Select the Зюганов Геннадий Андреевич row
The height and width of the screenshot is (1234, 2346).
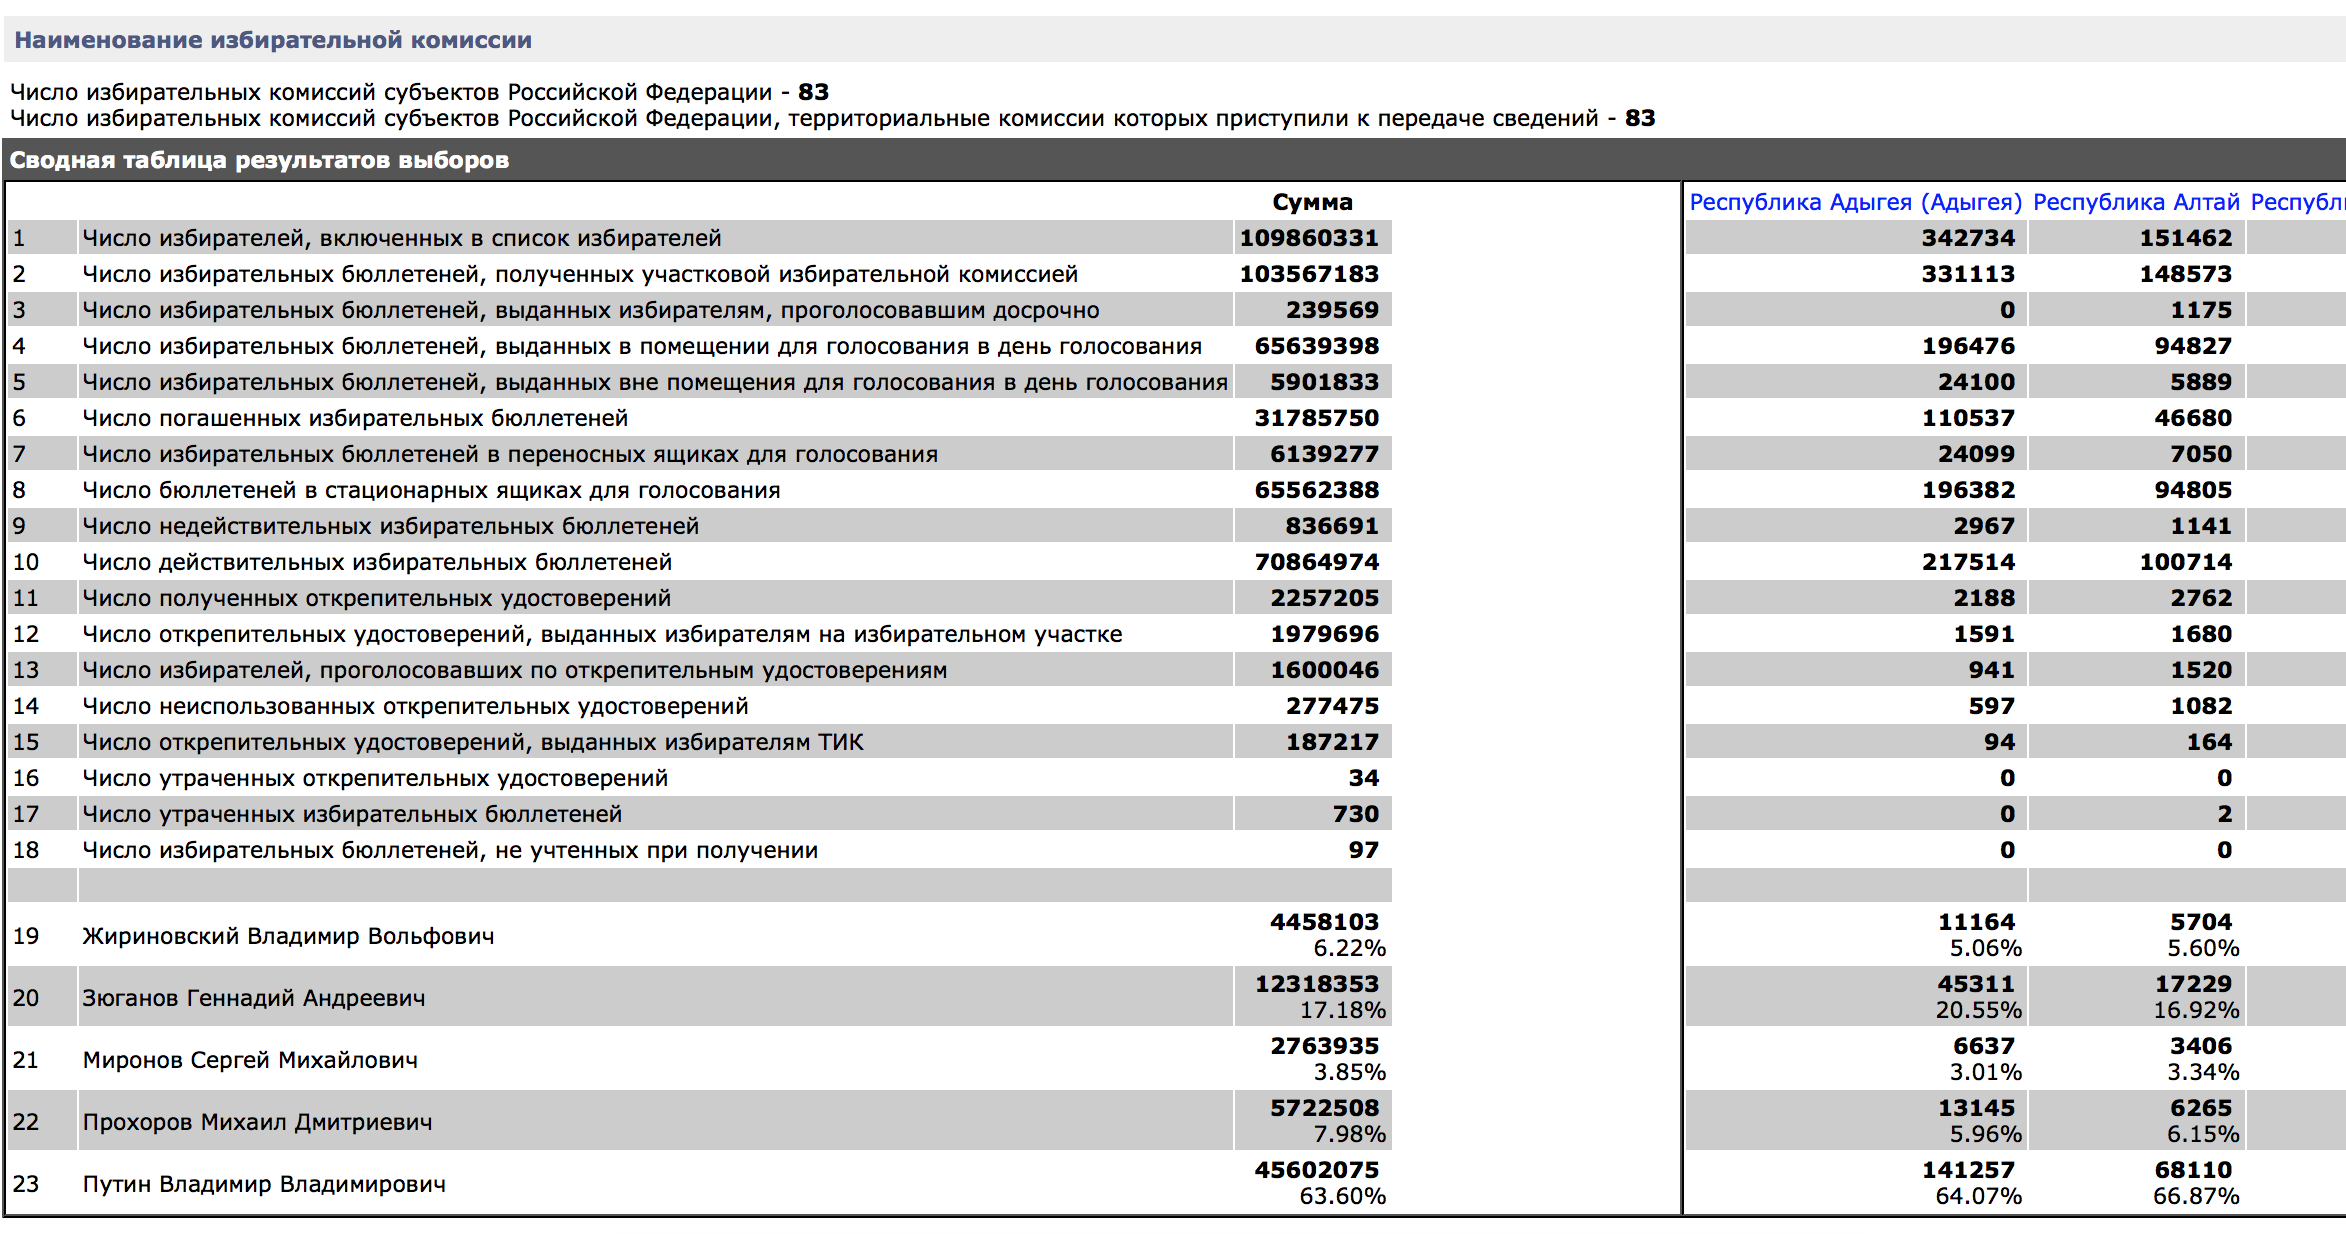[x=254, y=998]
